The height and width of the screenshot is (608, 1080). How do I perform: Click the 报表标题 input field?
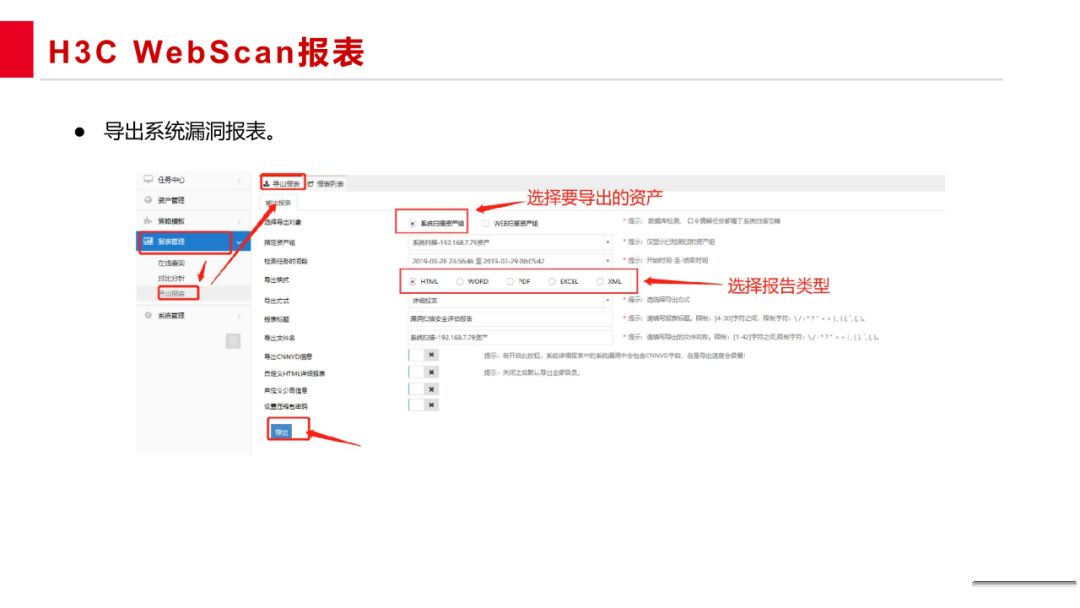[x=509, y=319]
